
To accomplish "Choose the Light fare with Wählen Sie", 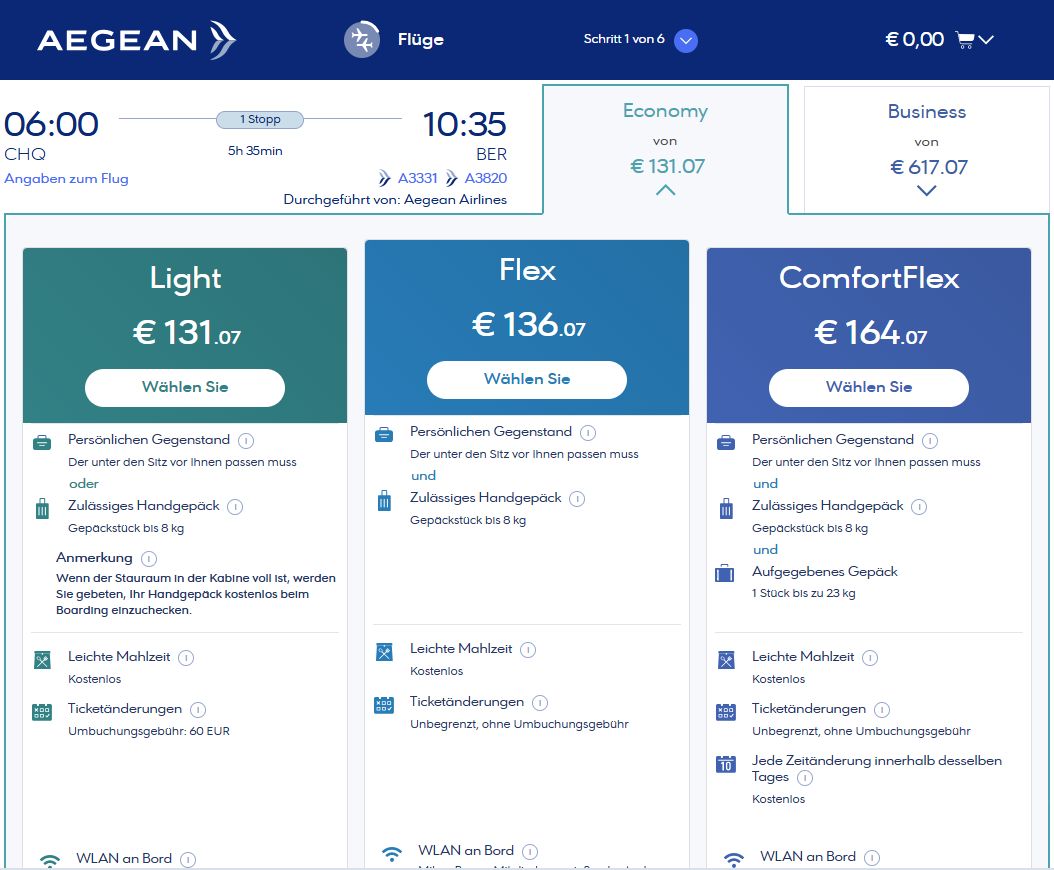I will click(185, 388).
